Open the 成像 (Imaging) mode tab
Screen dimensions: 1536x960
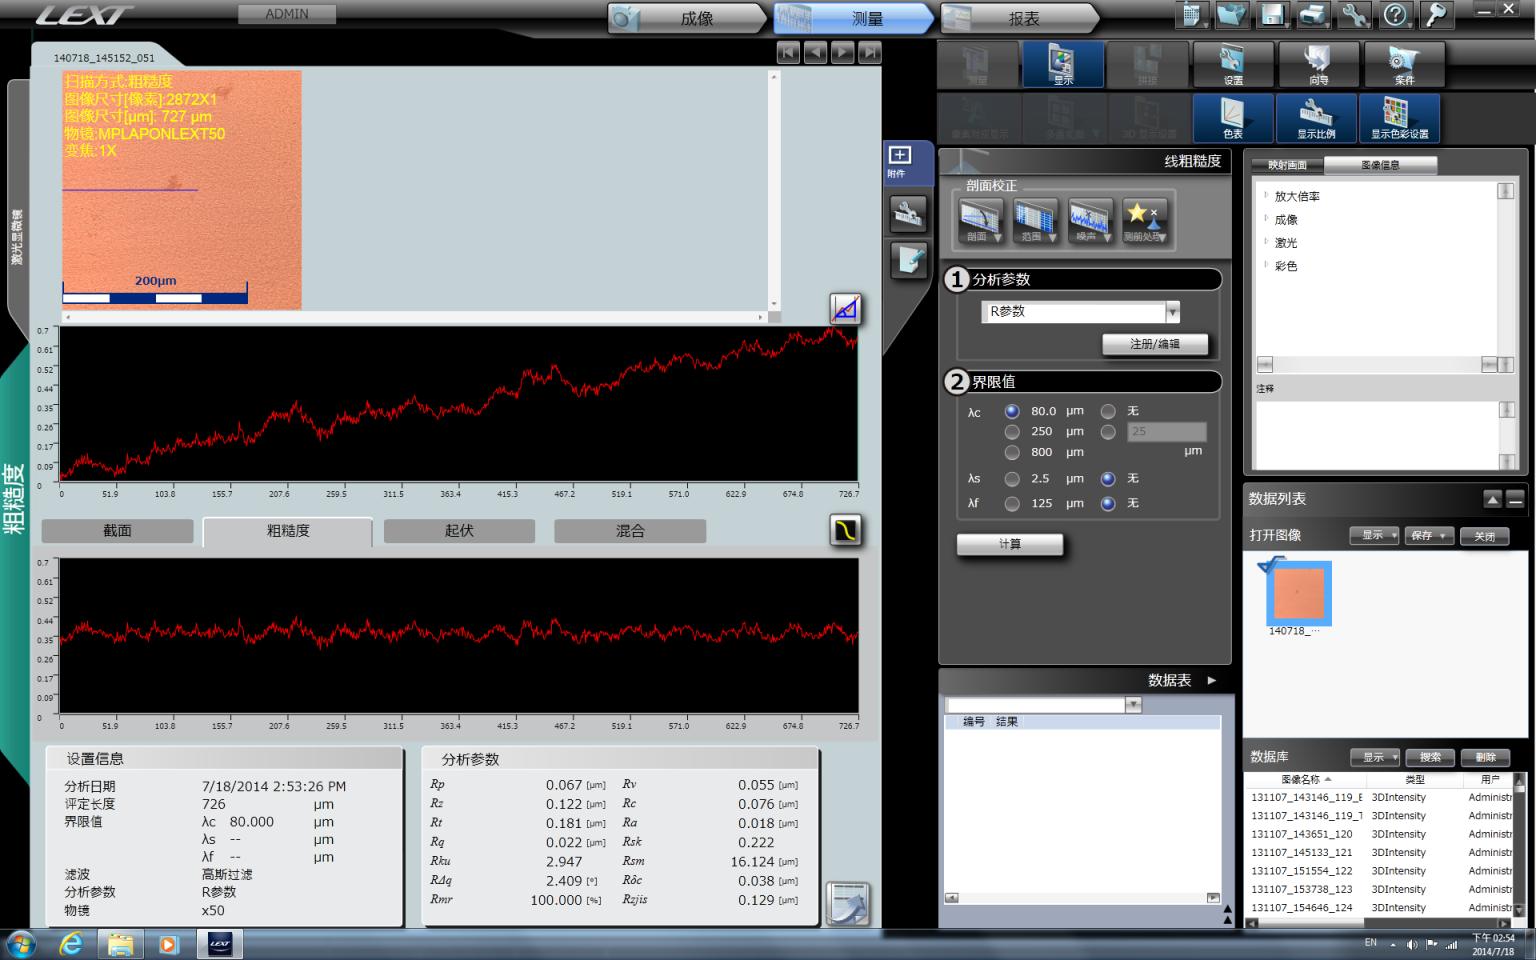tap(688, 18)
